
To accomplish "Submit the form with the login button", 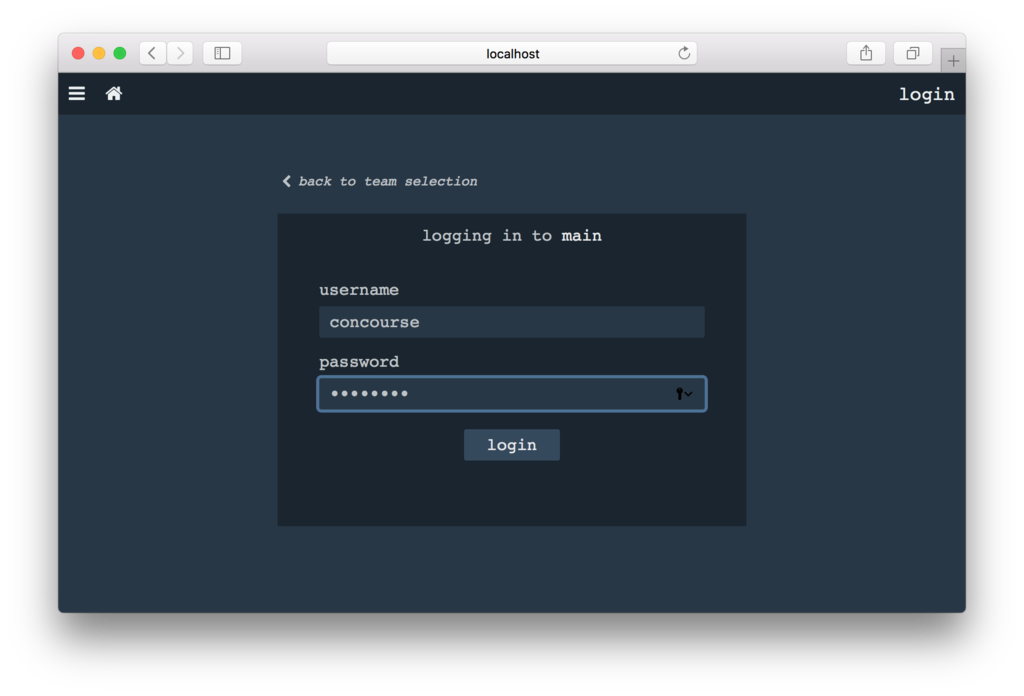I will coord(511,445).
